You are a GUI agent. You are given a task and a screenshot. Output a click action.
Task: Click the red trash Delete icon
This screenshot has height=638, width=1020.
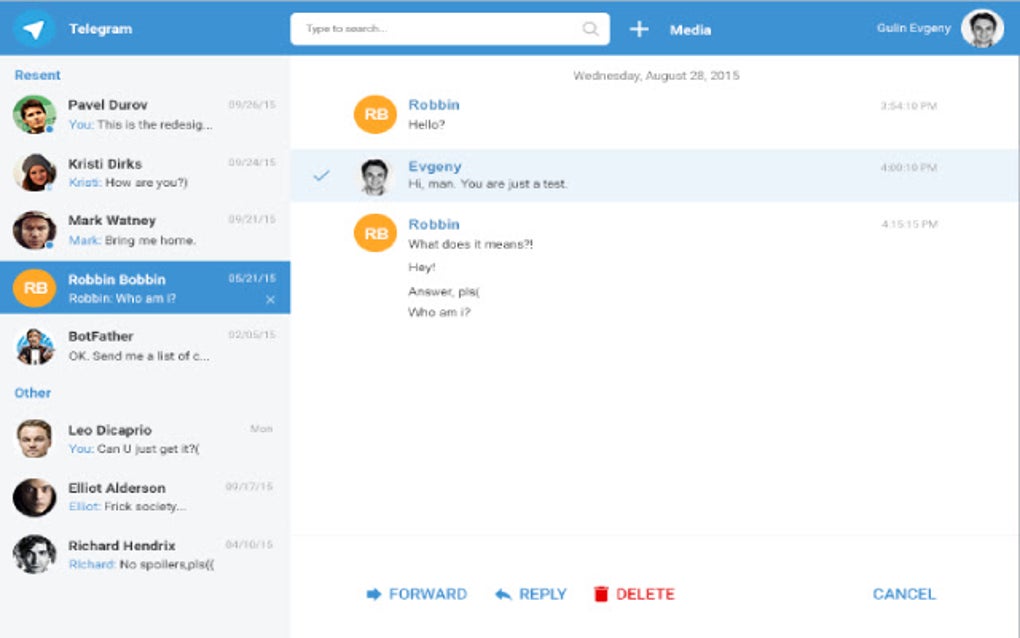[x=601, y=594]
